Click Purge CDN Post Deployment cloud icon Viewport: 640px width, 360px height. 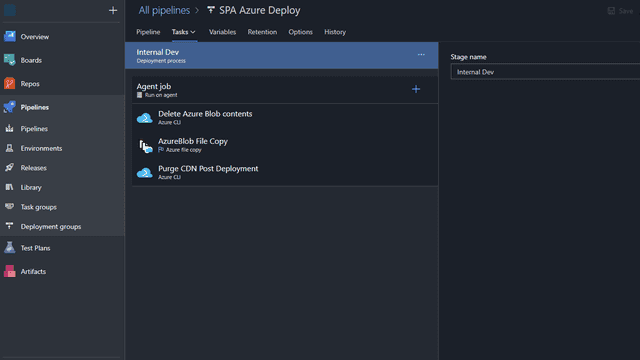[x=144, y=173]
